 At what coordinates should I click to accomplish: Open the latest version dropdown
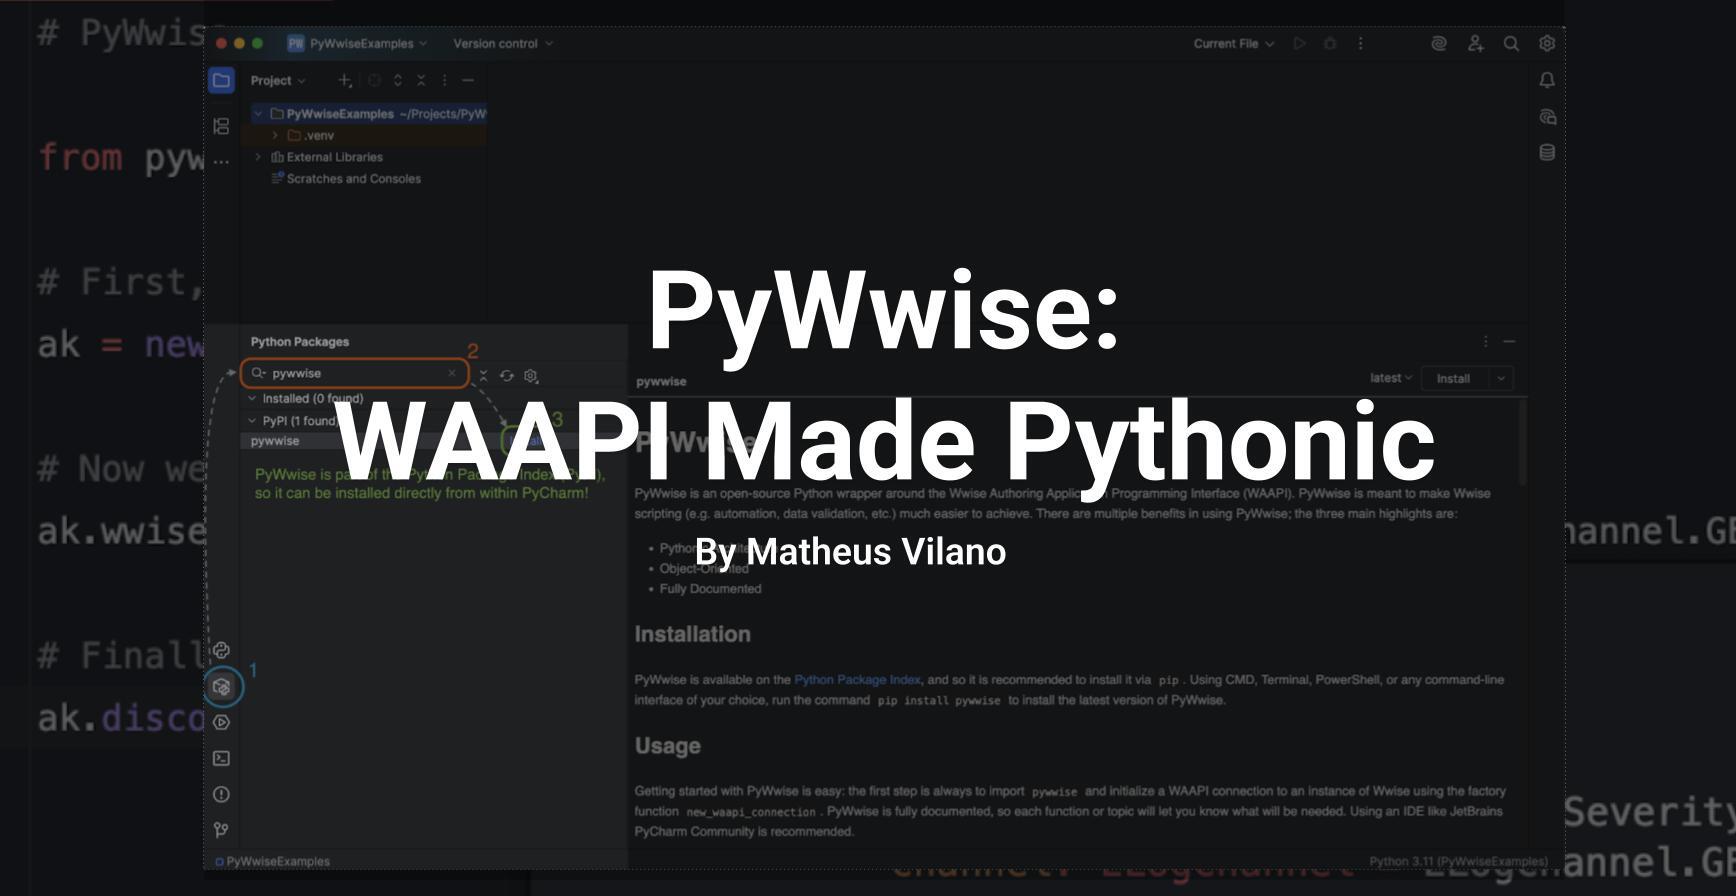point(1390,378)
